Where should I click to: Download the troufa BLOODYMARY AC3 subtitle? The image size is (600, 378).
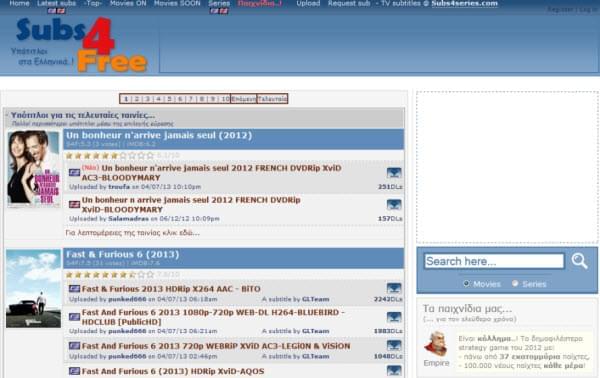(394, 173)
